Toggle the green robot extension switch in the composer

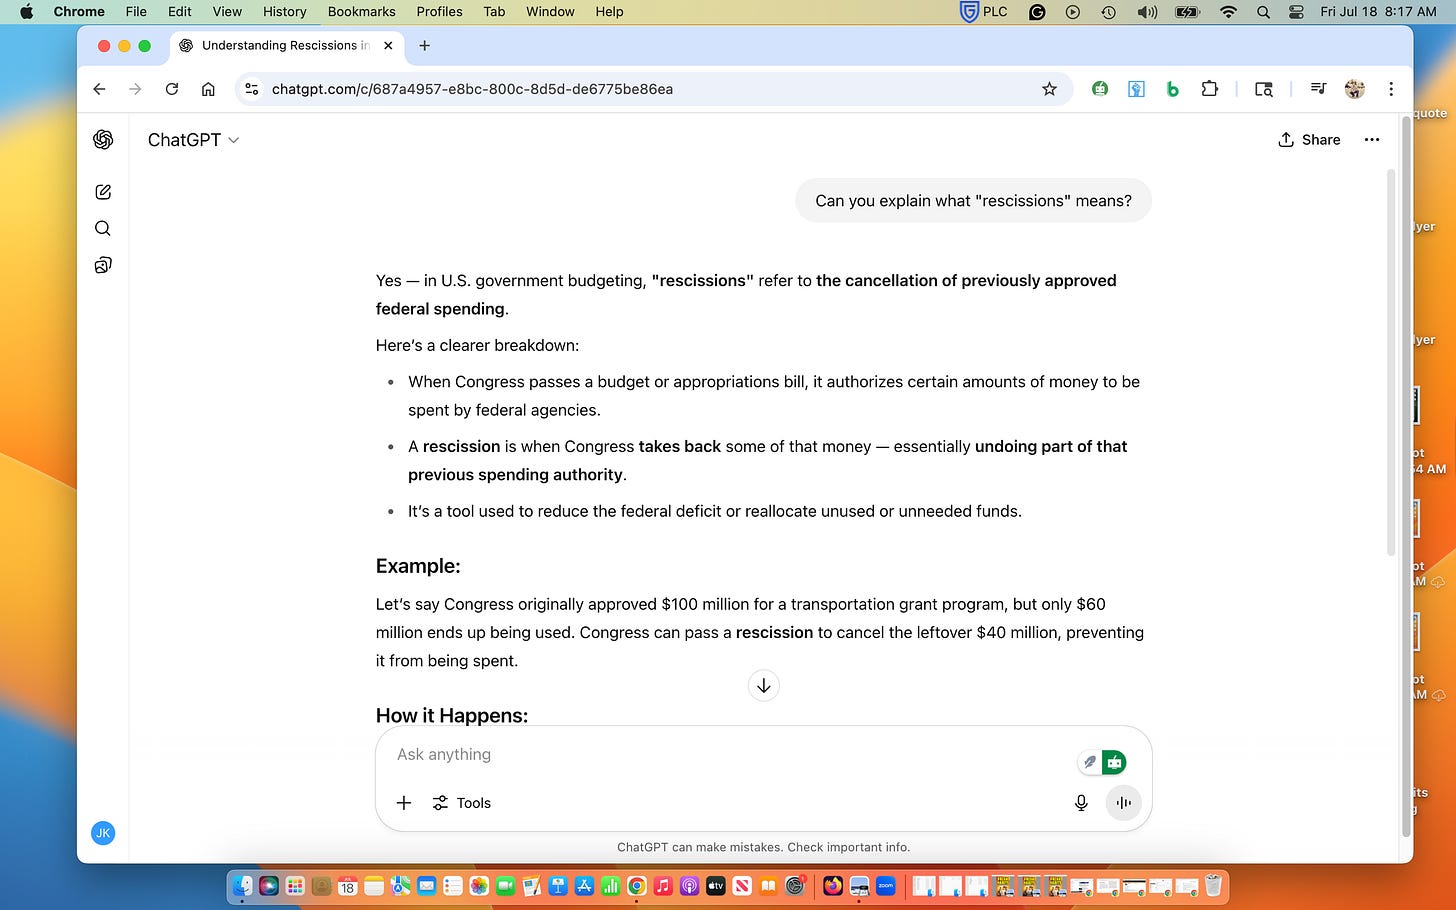pyautogui.click(x=1115, y=762)
